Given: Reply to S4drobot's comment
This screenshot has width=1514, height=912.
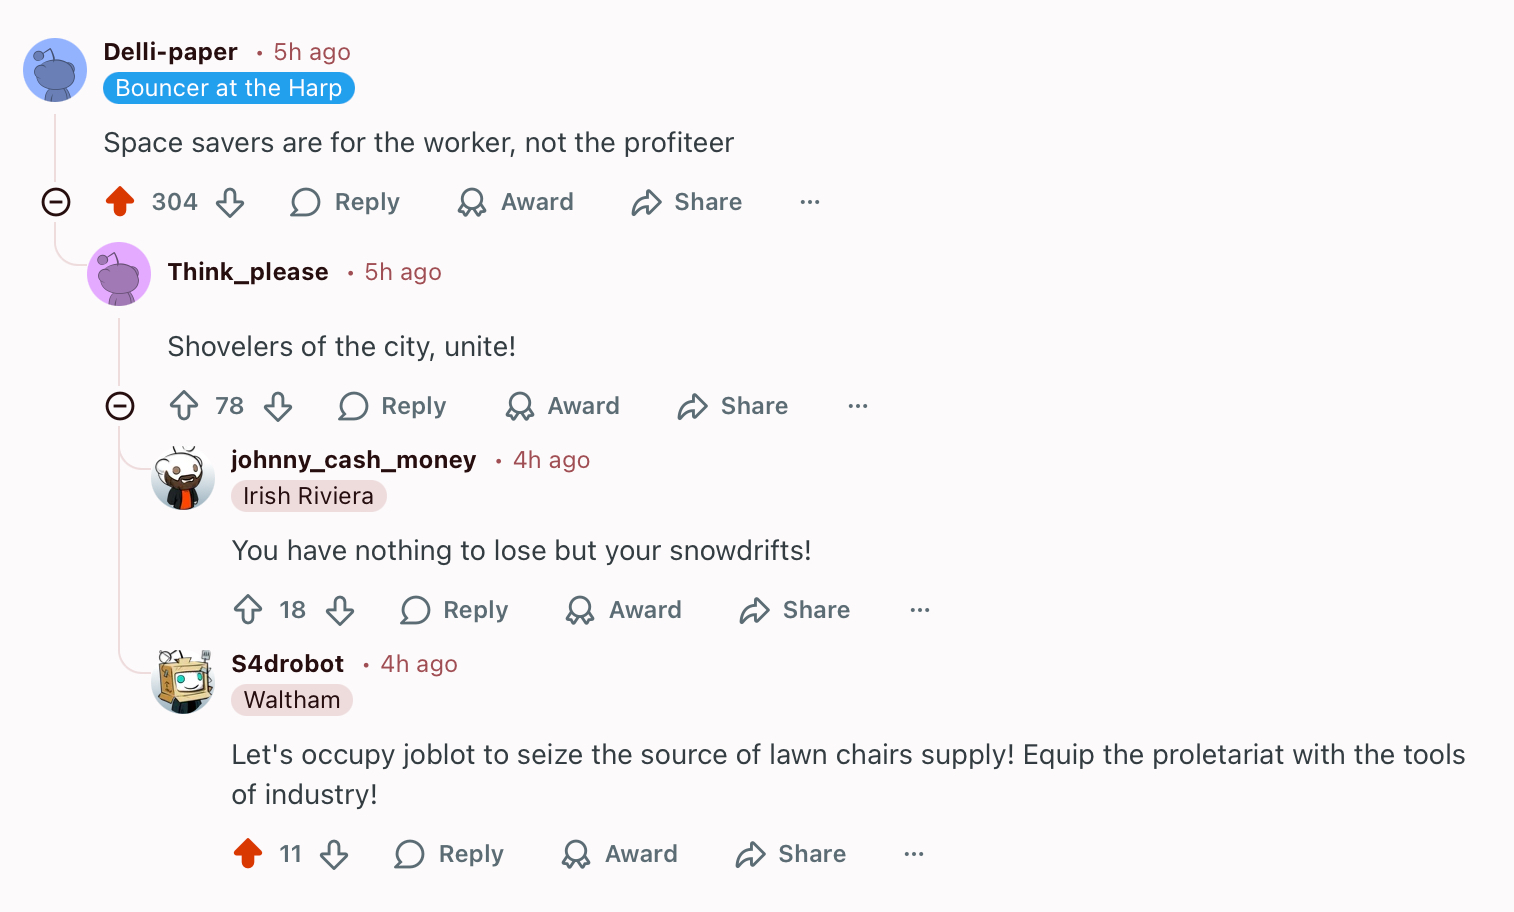Looking at the screenshot, I should pyautogui.click(x=449, y=854).
